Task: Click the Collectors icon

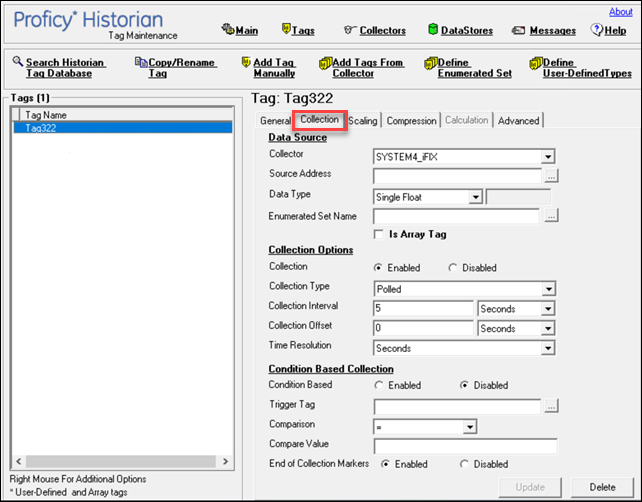Action: pyautogui.click(x=348, y=29)
